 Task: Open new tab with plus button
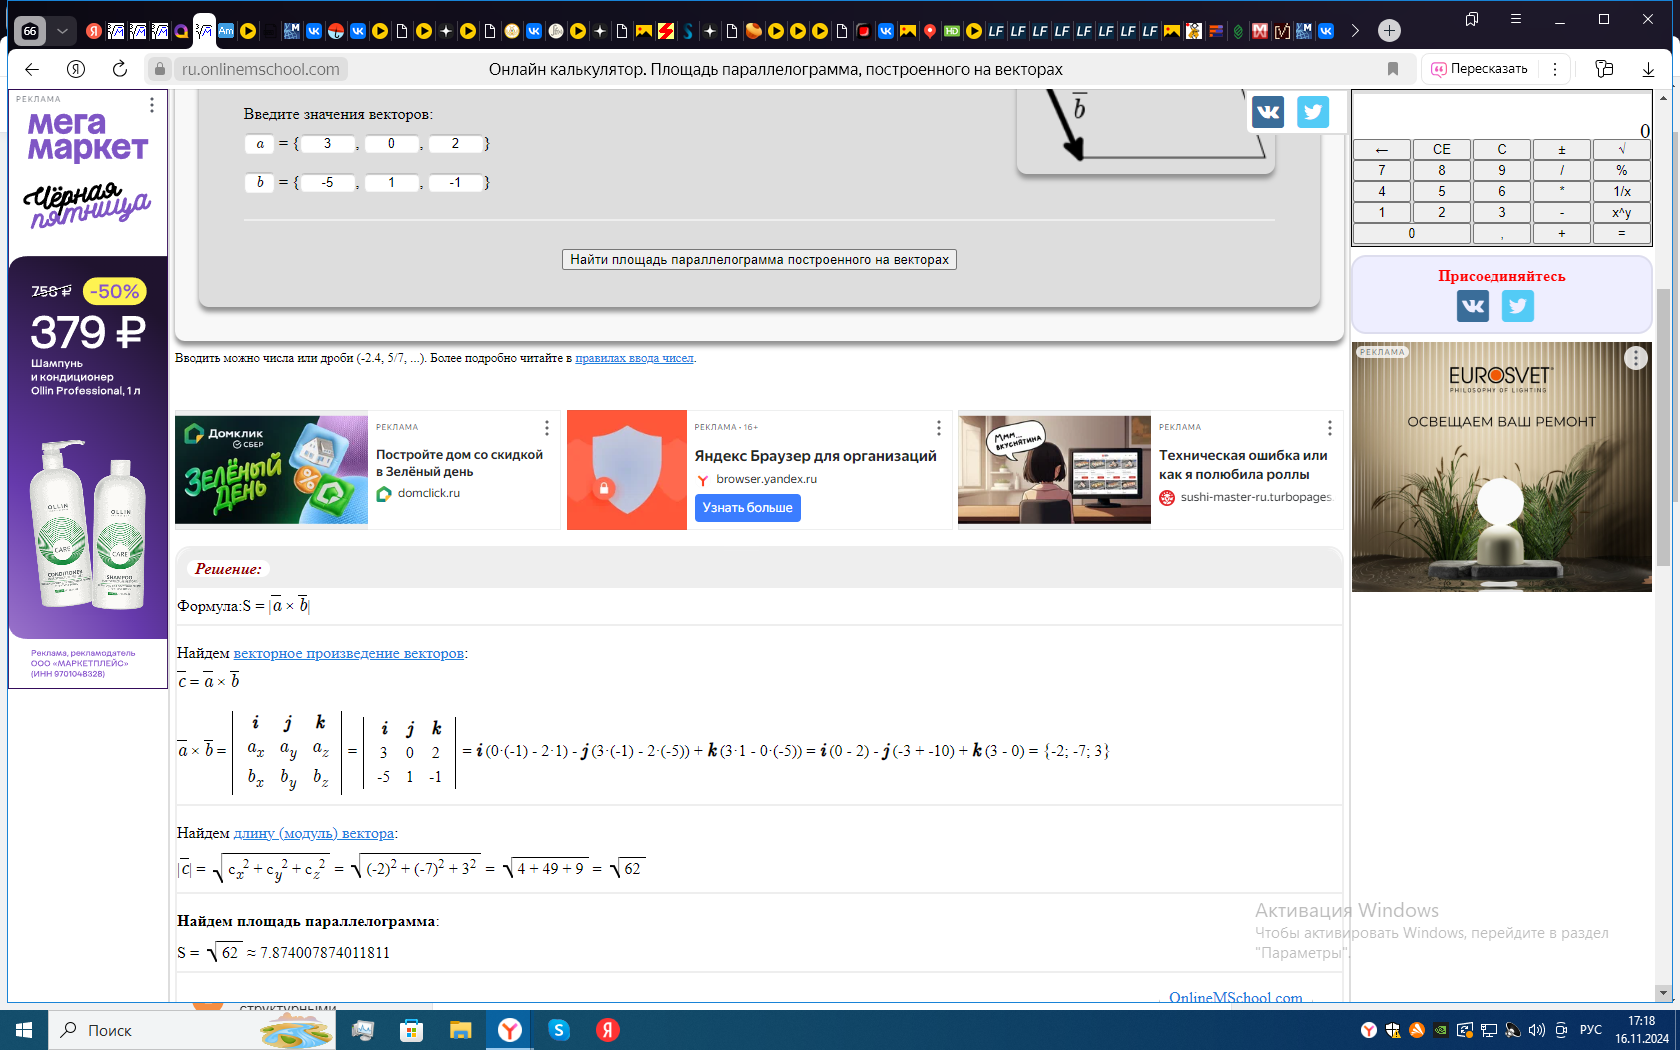click(x=1389, y=31)
